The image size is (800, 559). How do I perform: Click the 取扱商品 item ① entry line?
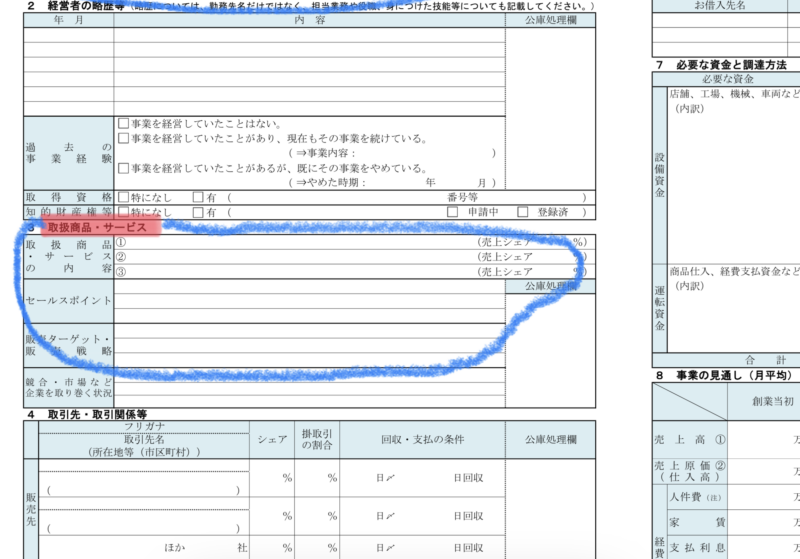tap(301, 242)
